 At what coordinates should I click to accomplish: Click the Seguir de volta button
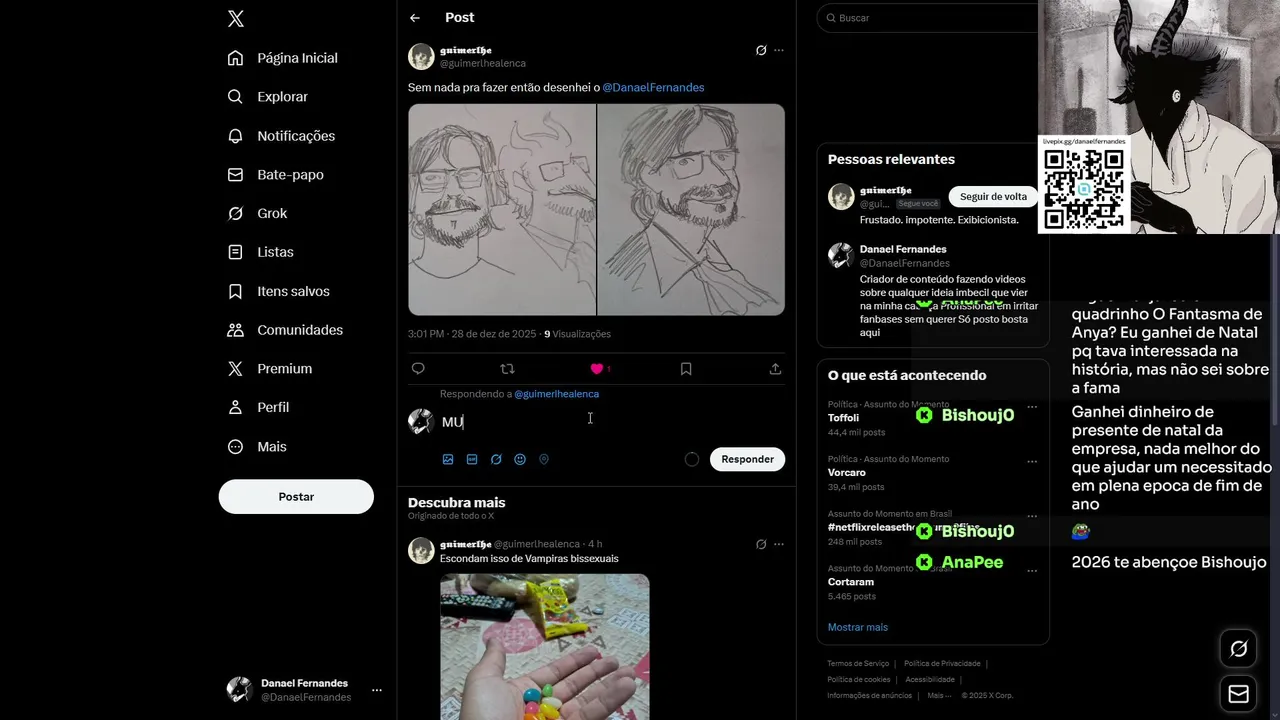993,197
